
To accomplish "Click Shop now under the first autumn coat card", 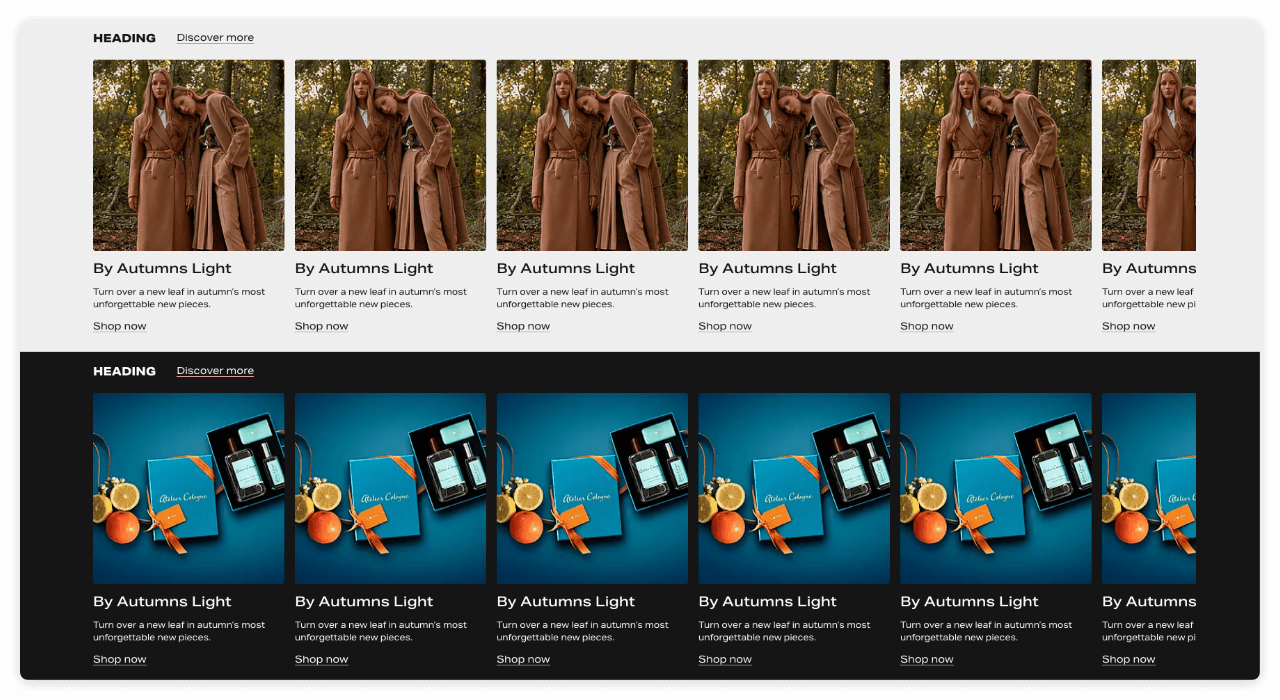I will coord(119,325).
